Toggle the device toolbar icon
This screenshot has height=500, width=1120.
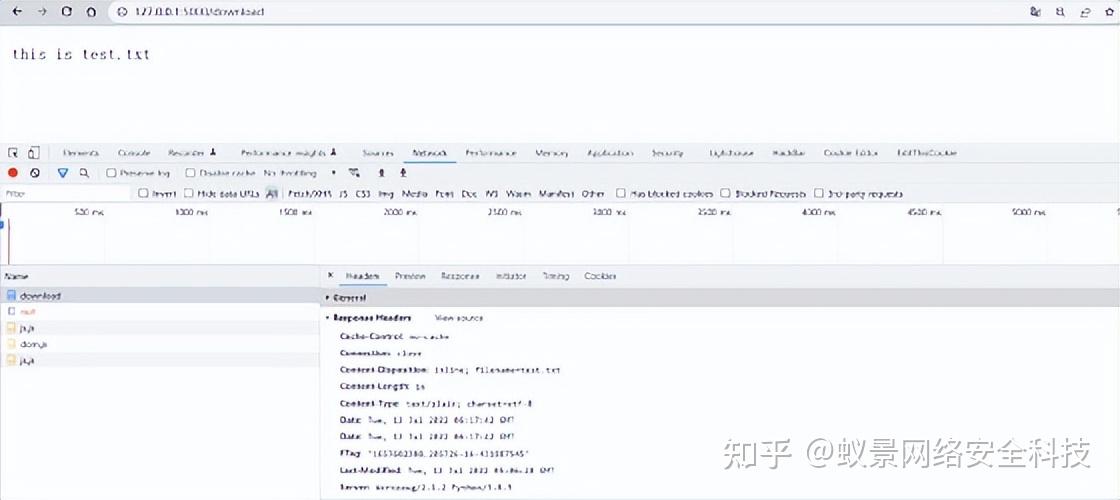pos(33,153)
